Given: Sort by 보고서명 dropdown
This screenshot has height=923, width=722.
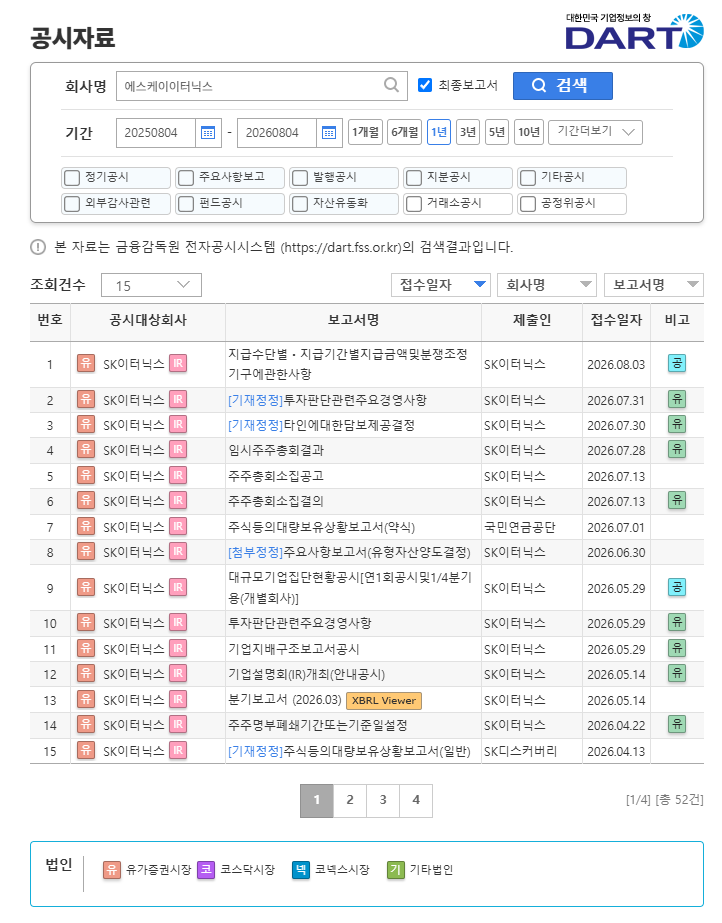Looking at the screenshot, I should [654, 285].
